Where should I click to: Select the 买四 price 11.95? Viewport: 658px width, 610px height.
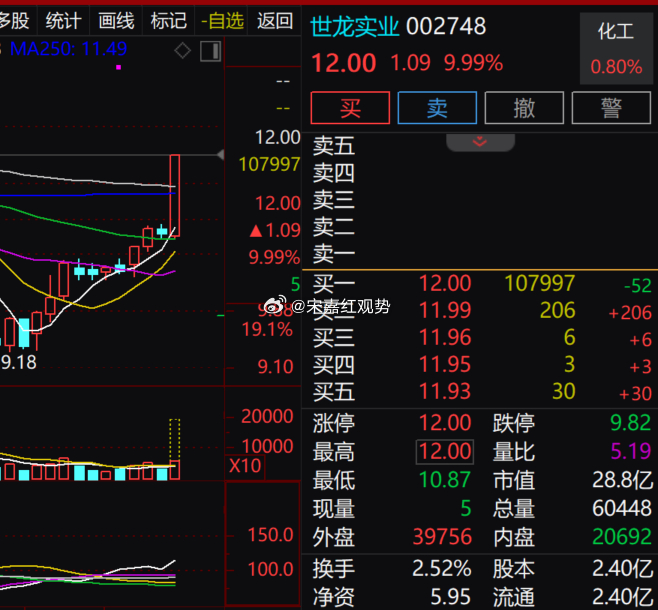coord(445,365)
